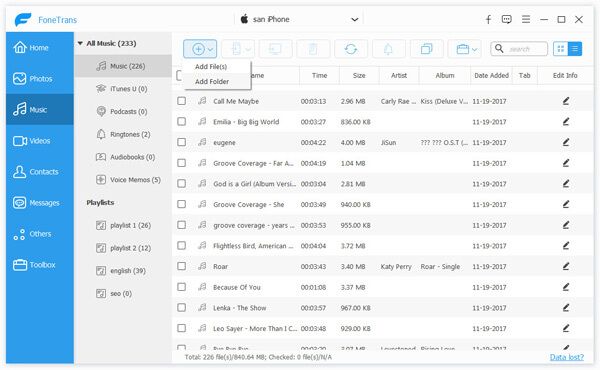Check the Emilia - Big Big World checkbox
The image size is (600, 370).
[x=181, y=122]
